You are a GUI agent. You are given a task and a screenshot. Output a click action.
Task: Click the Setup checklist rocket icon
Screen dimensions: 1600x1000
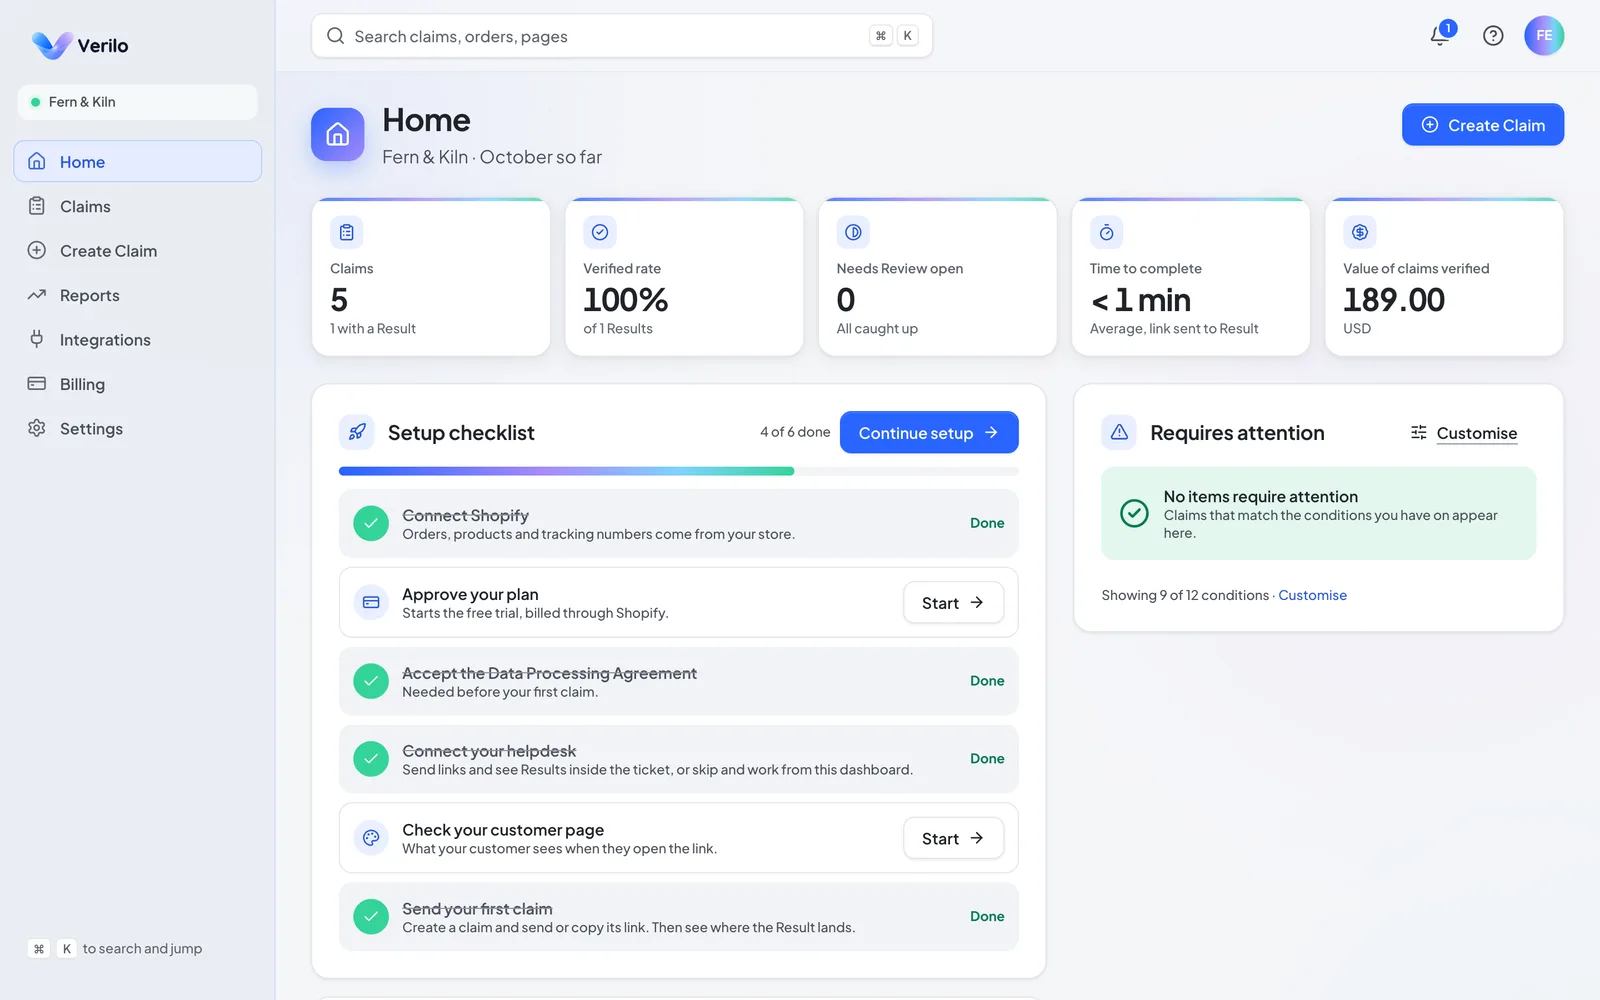click(357, 432)
